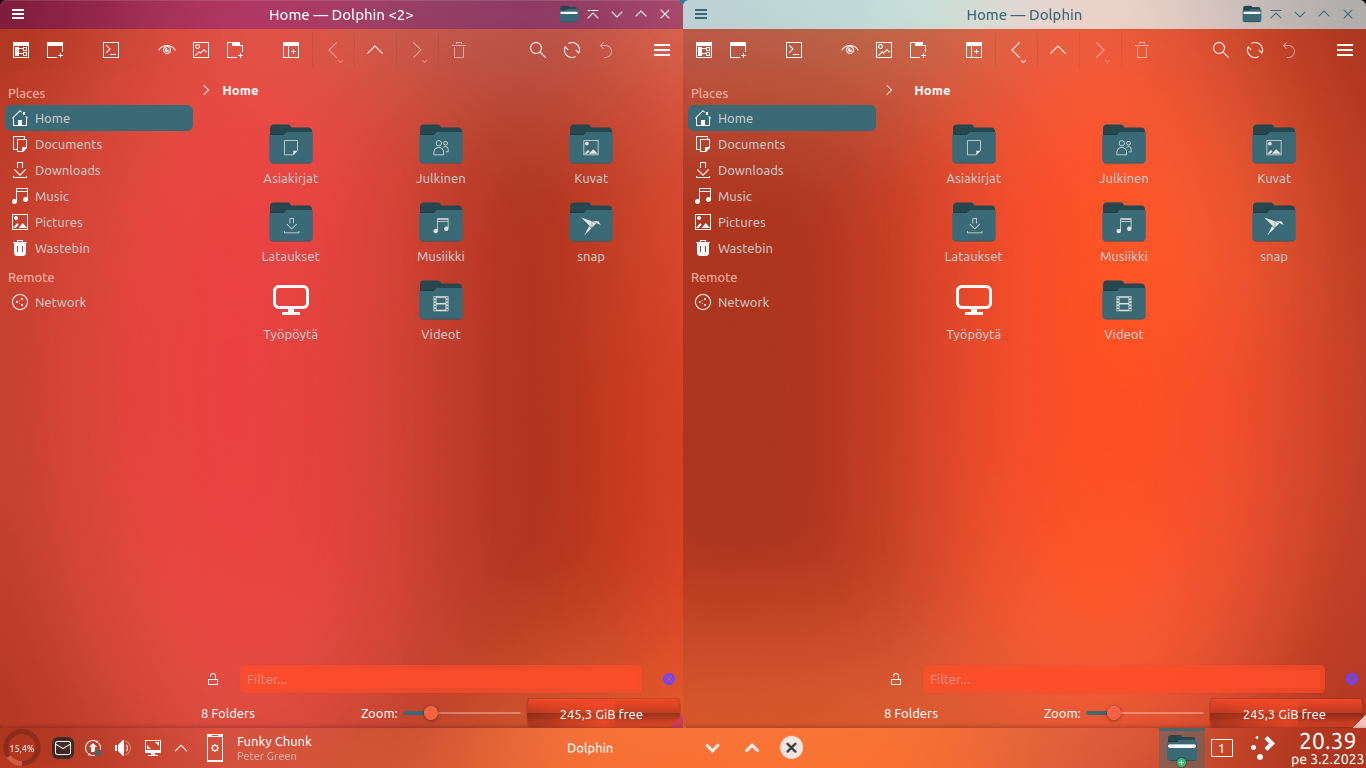Click 245,3 GiB free button in Dolphin <2>
The height and width of the screenshot is (768, 1366).
click(603, 714)
